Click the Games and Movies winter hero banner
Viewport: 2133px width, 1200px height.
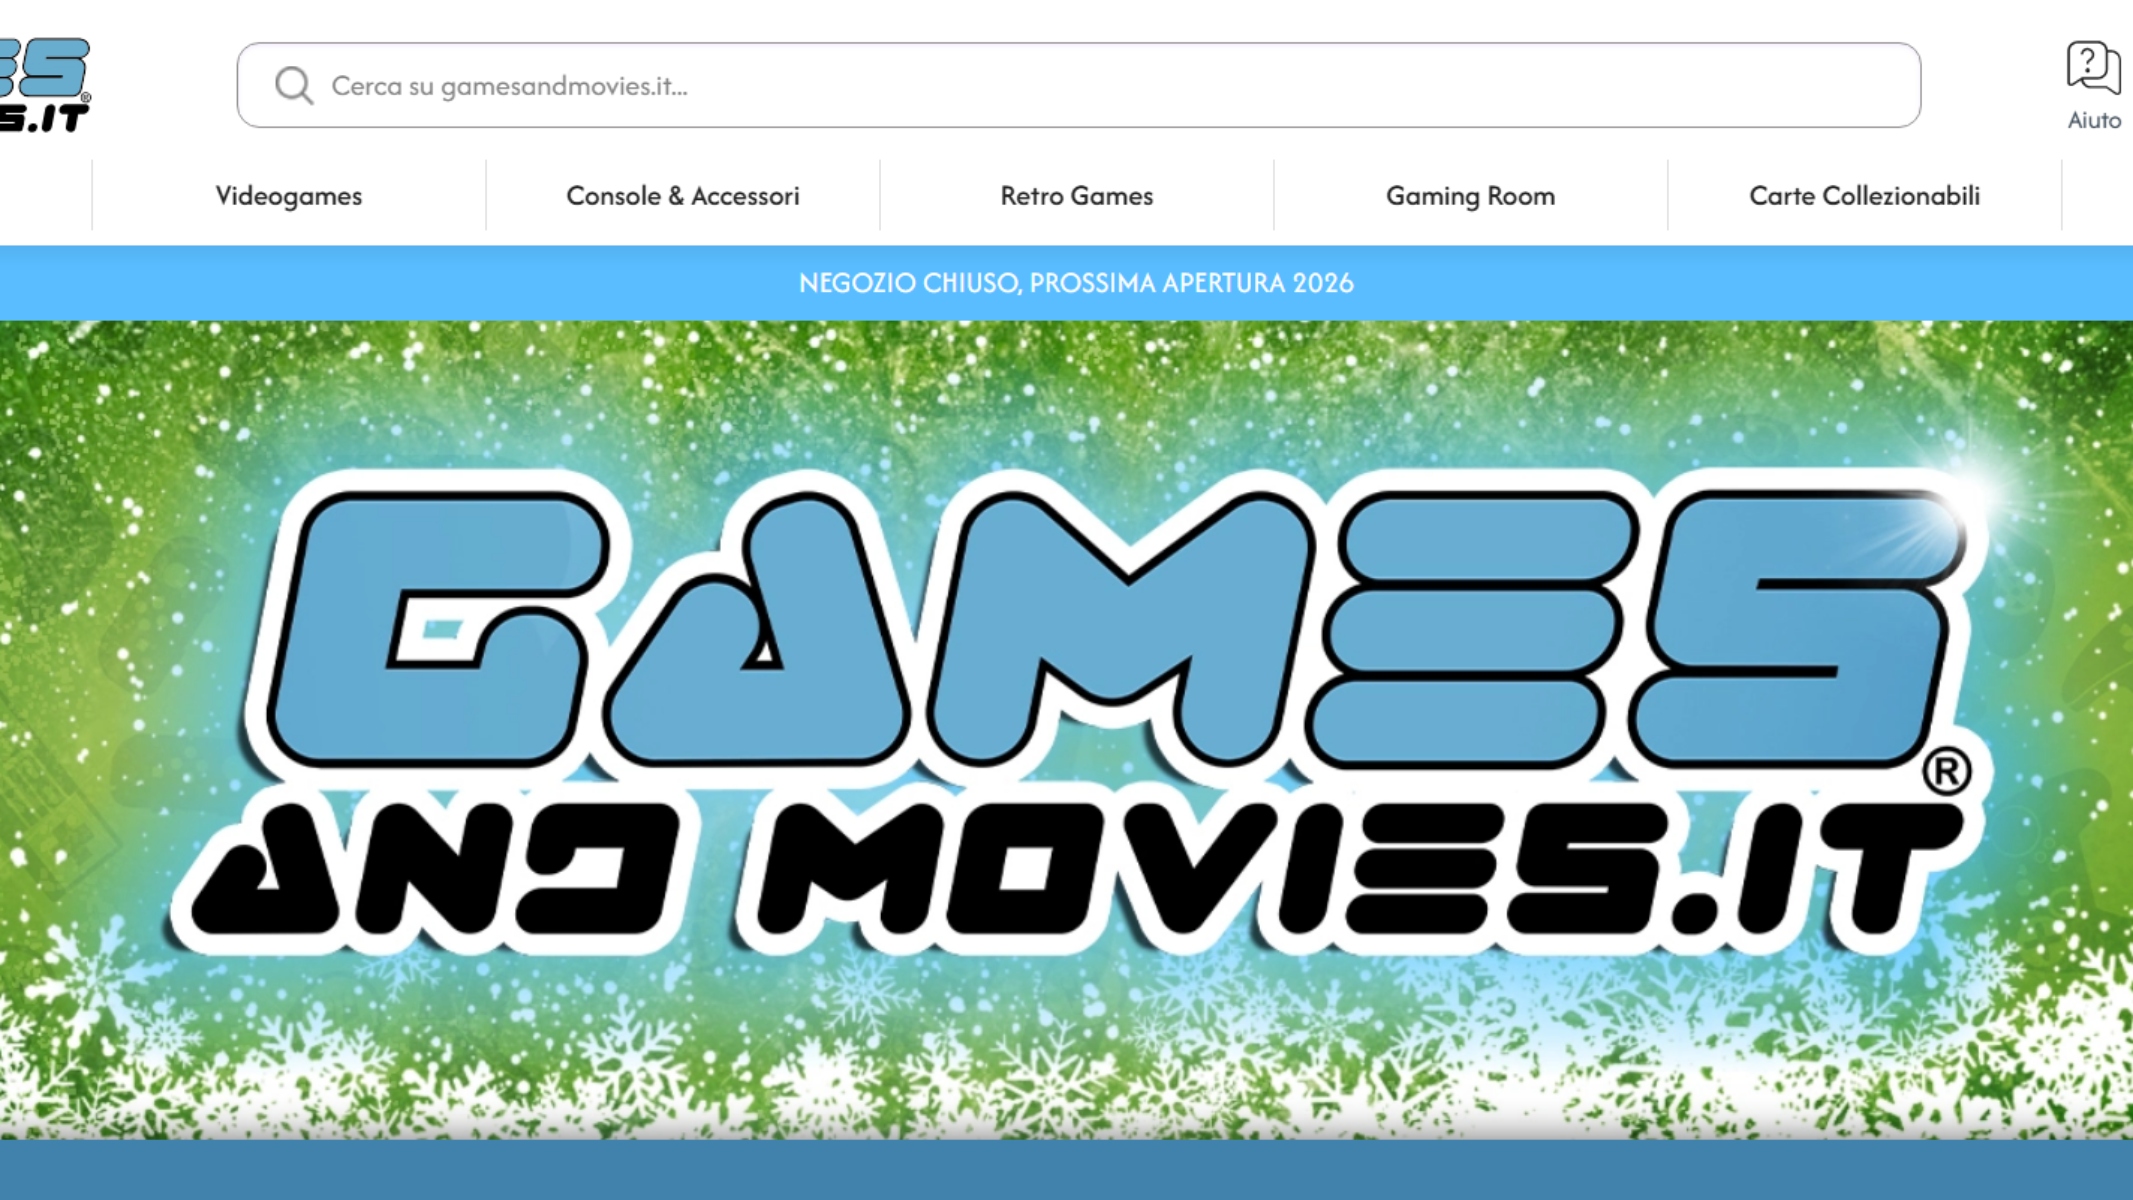[x=1066, y=730]
